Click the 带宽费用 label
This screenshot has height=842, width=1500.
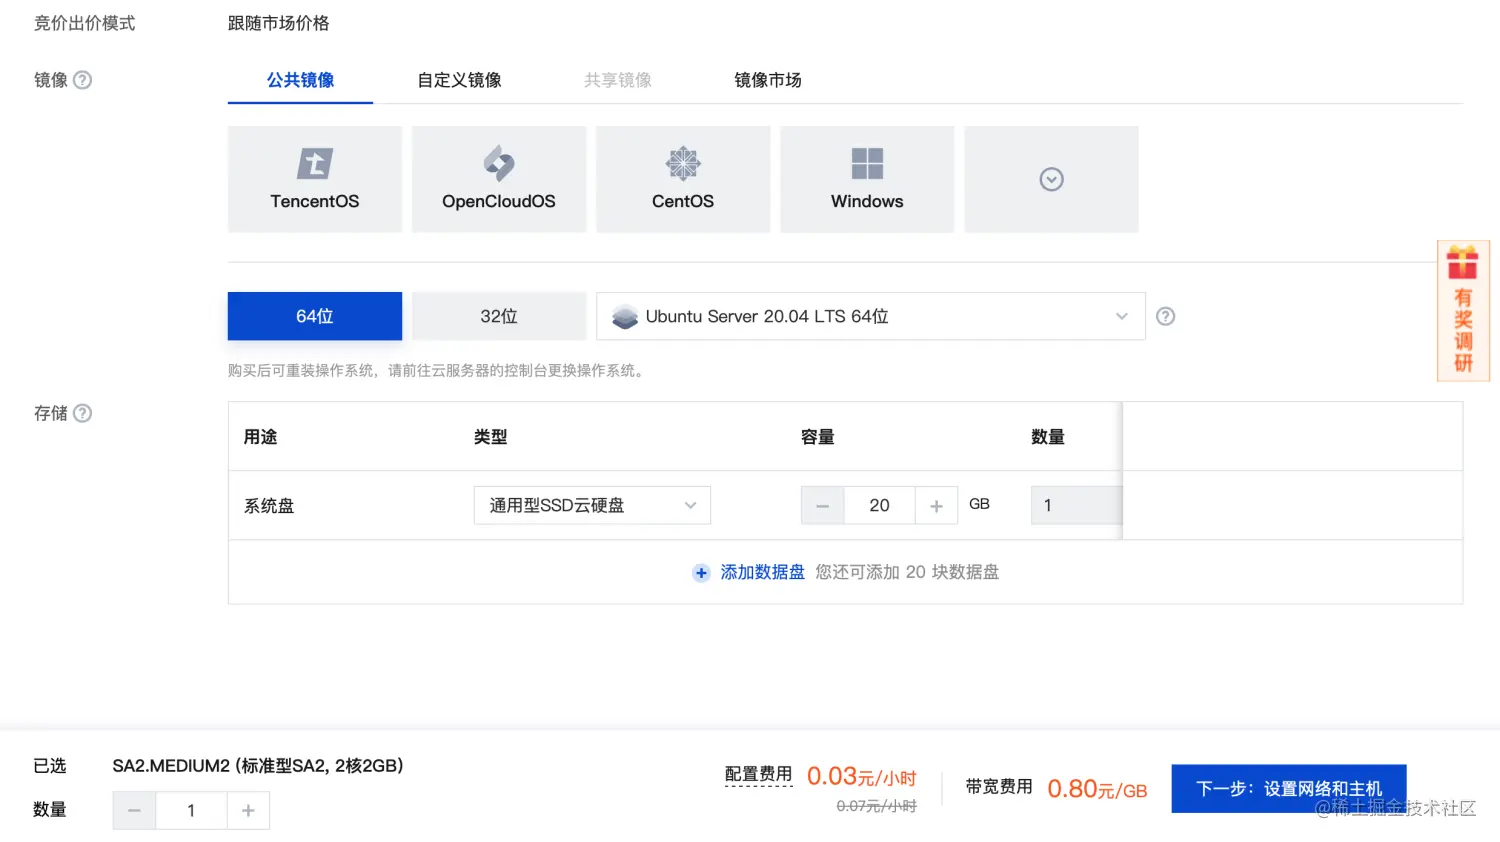999,787
